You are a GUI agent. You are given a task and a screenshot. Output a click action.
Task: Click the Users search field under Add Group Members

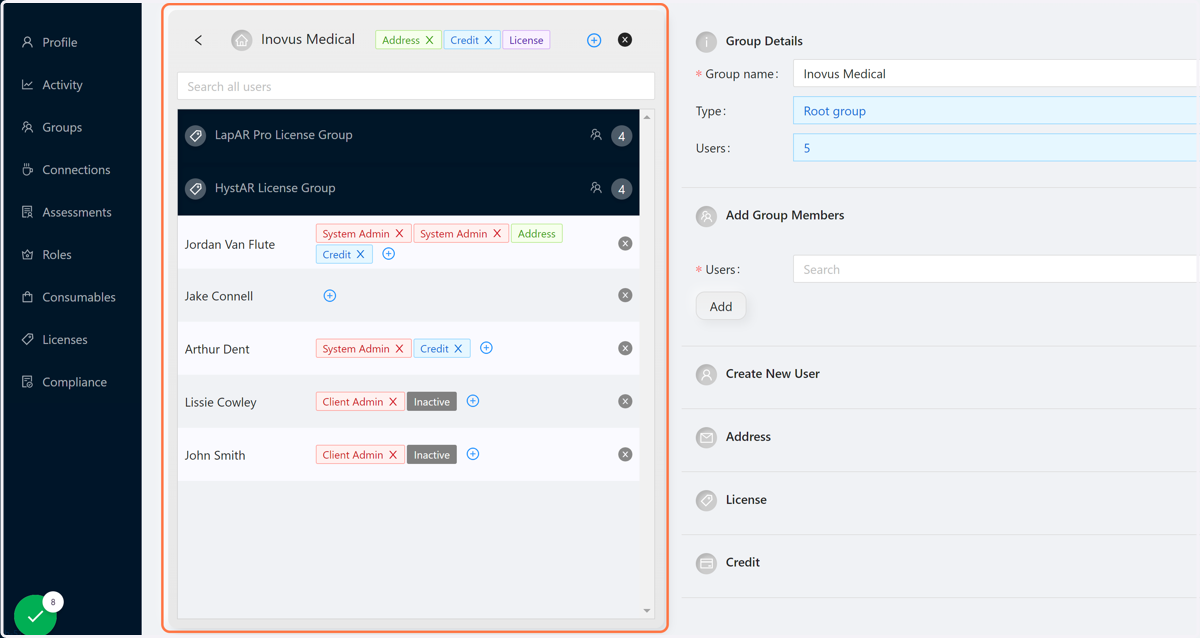pyautogui.click(x=996, y=269)
